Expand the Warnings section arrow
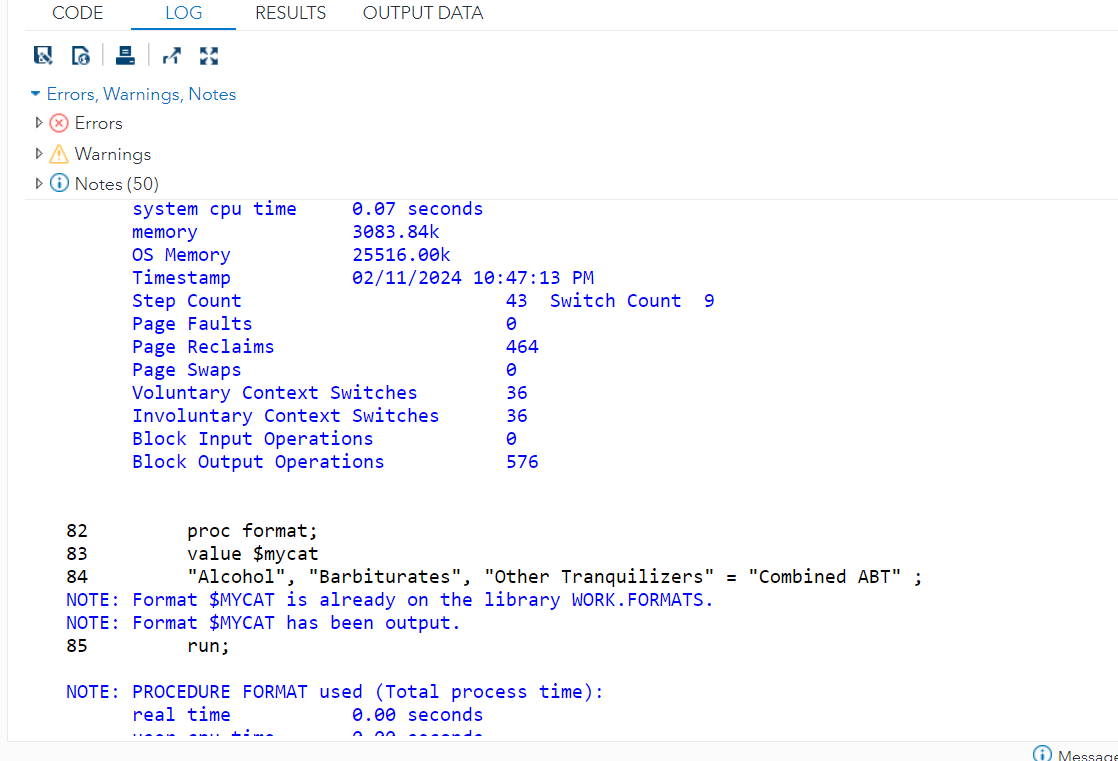 tap(39, 154)
